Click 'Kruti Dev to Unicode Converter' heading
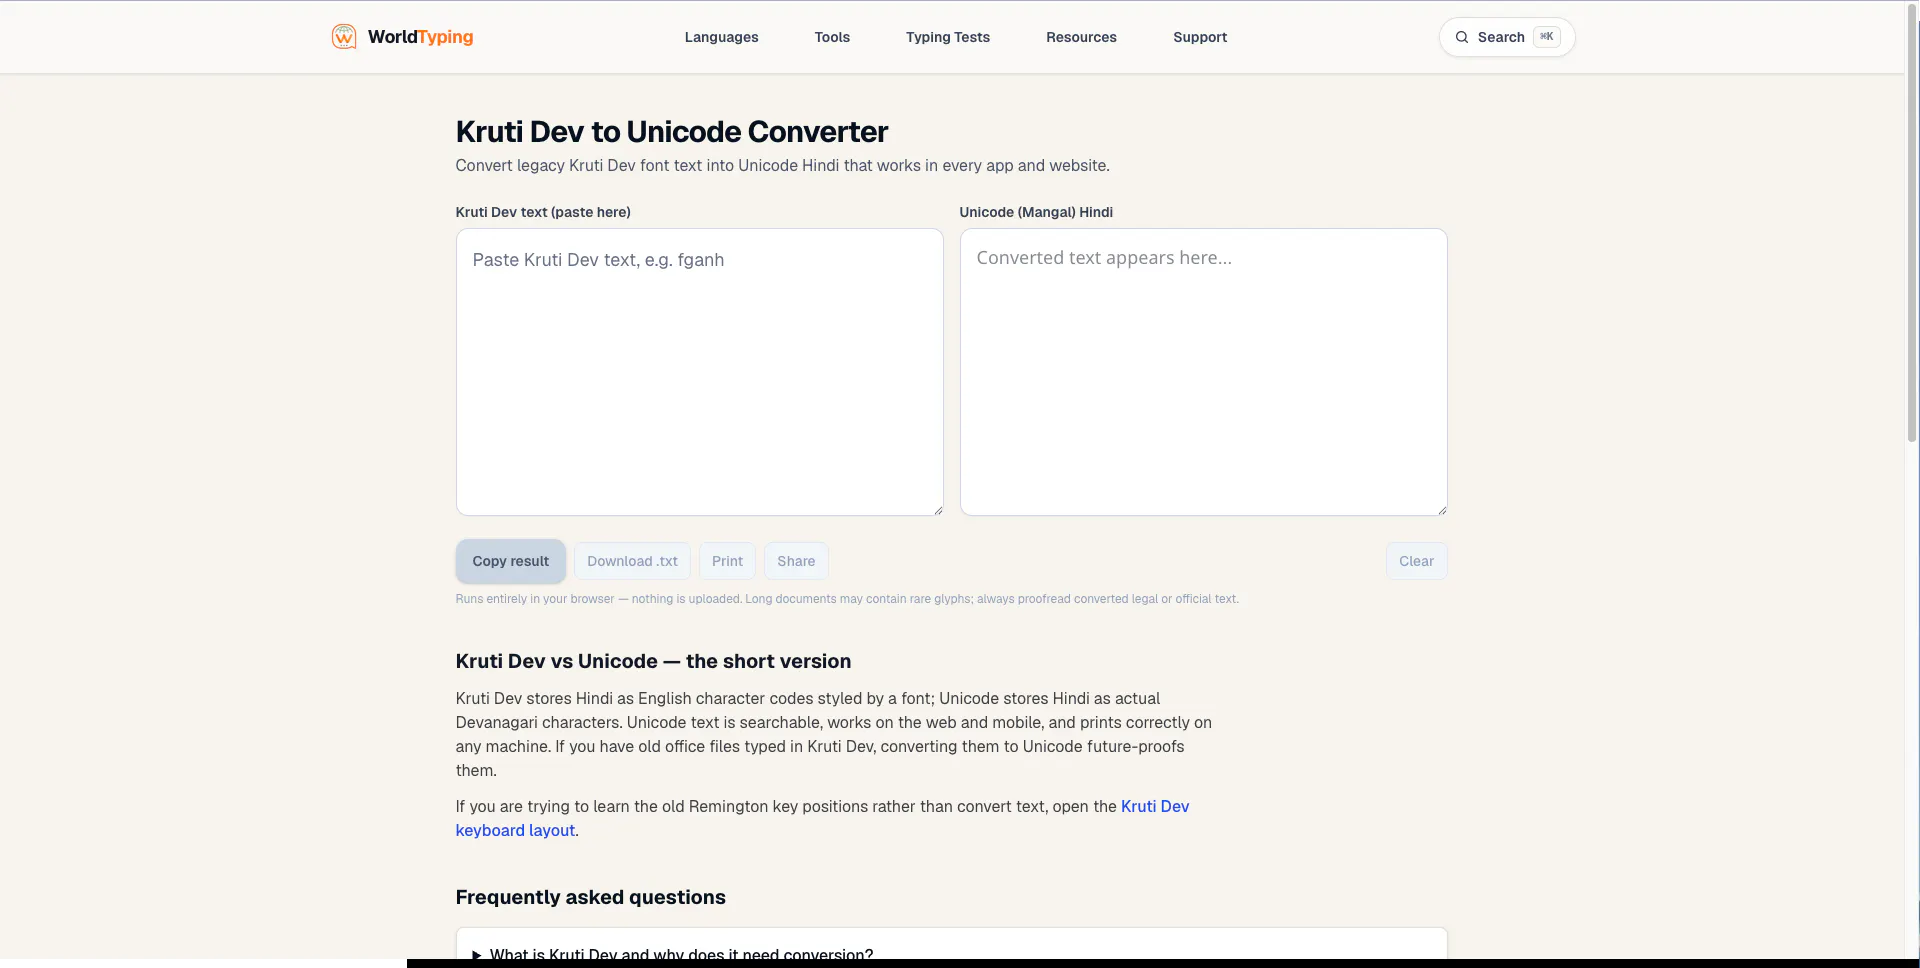This screenshot has height=968, width=1920. click(671, 131)
